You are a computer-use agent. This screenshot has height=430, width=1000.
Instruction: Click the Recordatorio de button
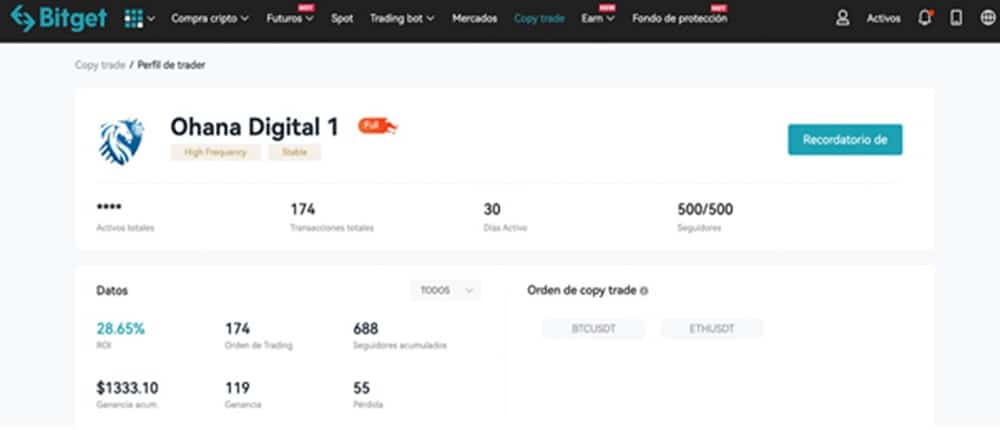coord(845,139)
